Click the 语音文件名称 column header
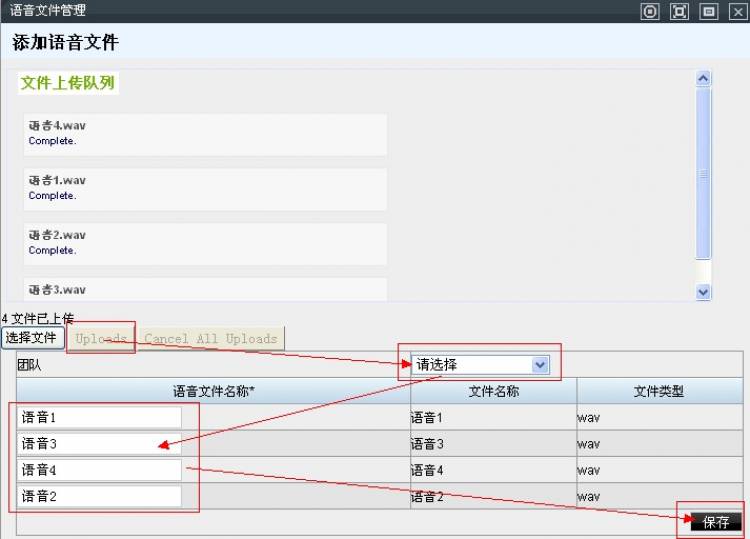 point(213,392)
